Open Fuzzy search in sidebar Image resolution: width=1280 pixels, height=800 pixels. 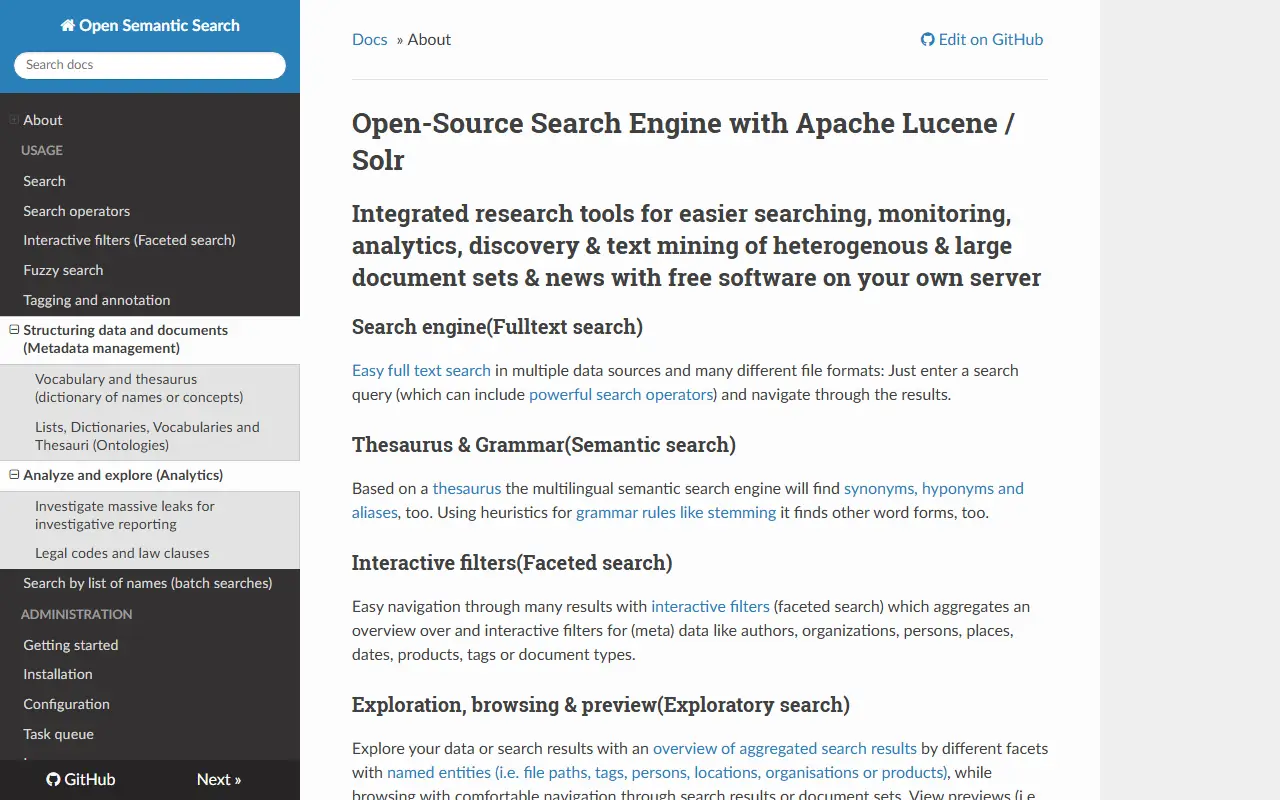(63, 270)
